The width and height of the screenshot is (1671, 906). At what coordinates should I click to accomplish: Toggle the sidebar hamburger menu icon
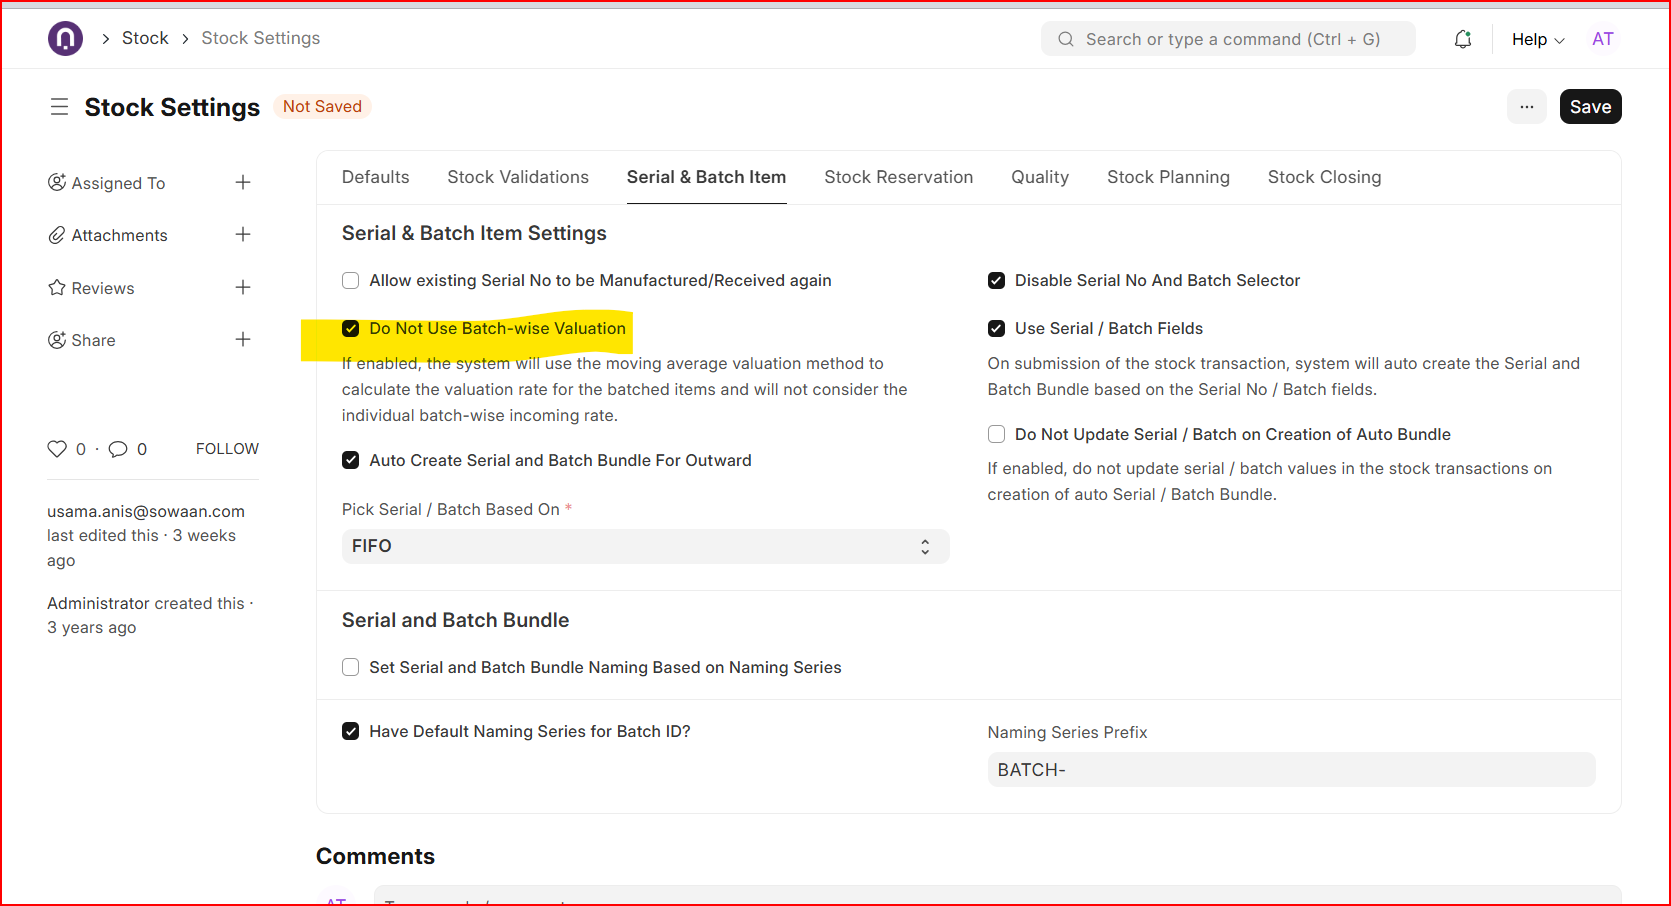tap(59, 107)
